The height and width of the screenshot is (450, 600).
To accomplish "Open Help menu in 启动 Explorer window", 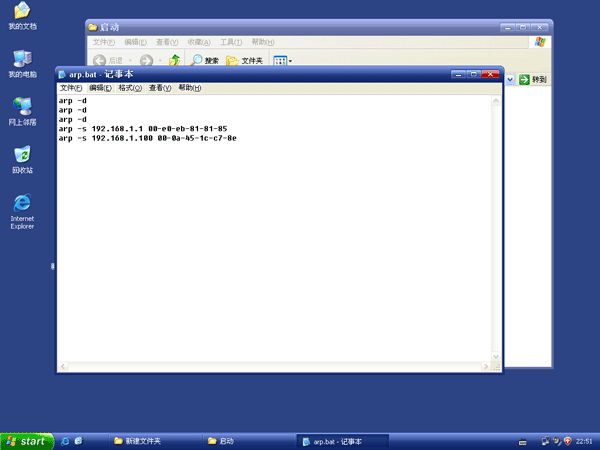I will [x=263, y=42].
